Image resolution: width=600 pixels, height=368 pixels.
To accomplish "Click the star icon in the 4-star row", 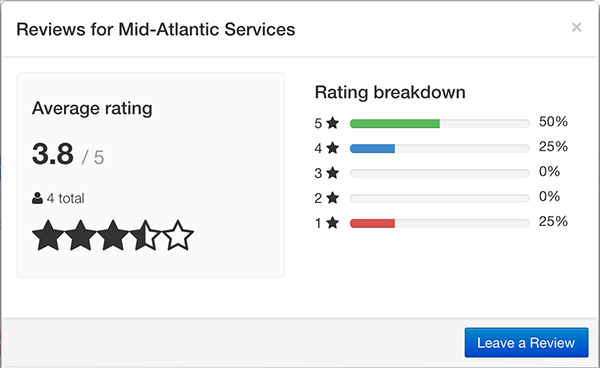I will click(333, 148).
